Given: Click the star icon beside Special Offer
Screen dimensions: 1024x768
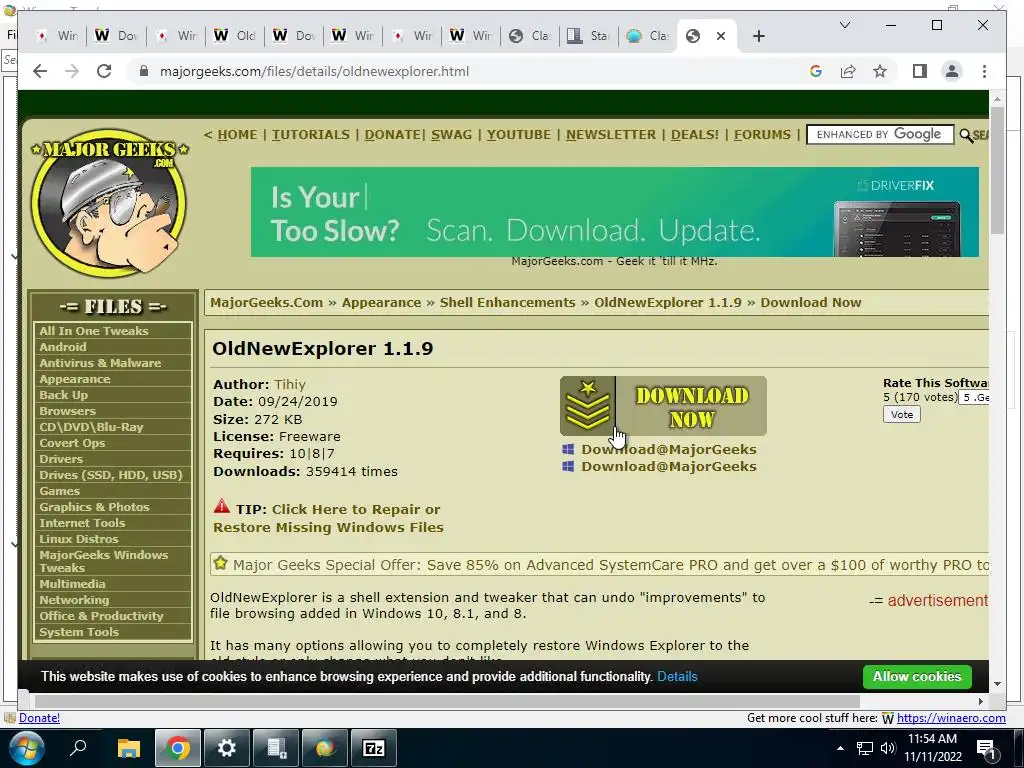Looking at the screenshot, I should coord(221,563).
